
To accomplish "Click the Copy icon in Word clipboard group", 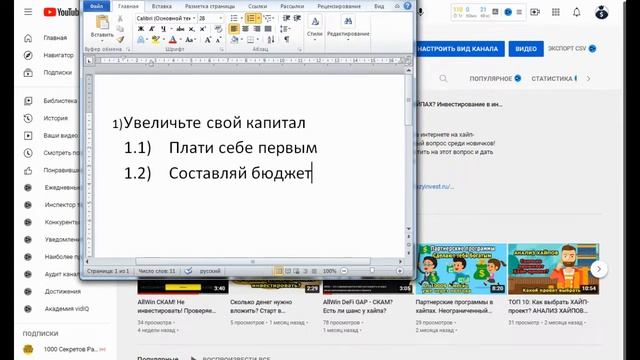I will tap(120, 29).
